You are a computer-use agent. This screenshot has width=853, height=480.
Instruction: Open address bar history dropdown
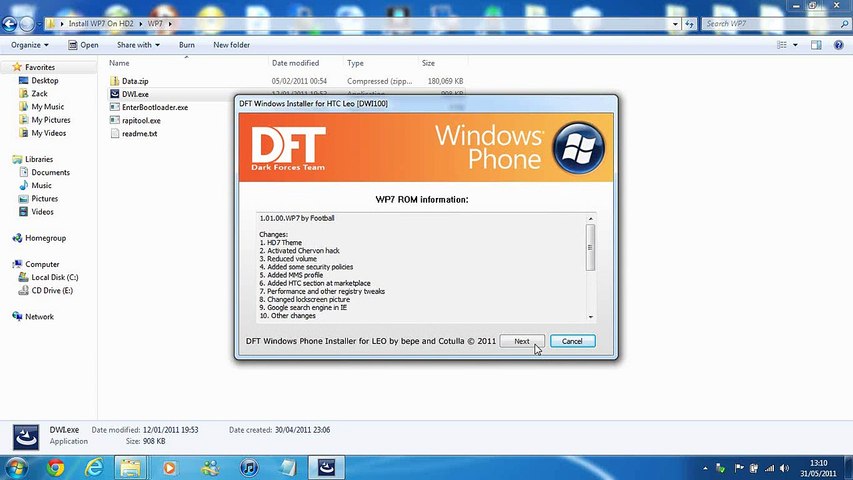pyautogui.click(x=675, y=24)
